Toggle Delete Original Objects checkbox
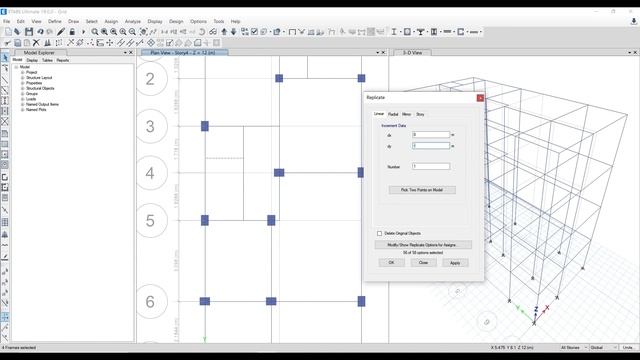This screenshot has width=640, height=360. click(380, 233)
